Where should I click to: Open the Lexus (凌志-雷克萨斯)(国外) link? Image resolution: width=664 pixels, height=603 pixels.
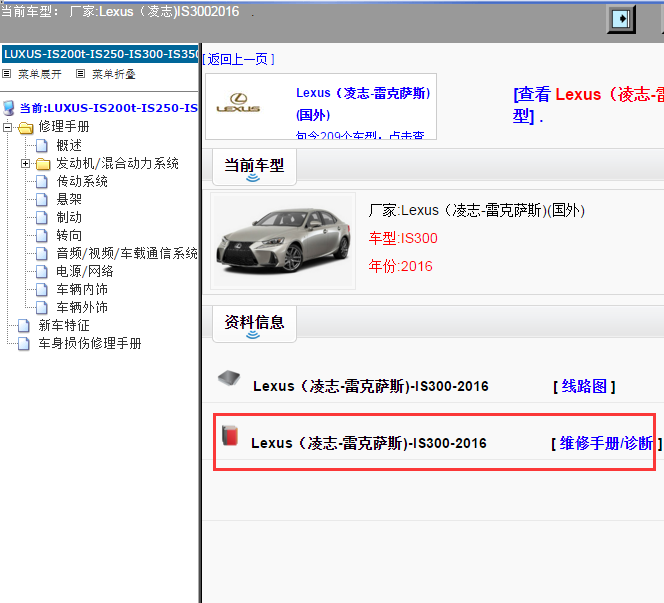click(x=363, y=104)
